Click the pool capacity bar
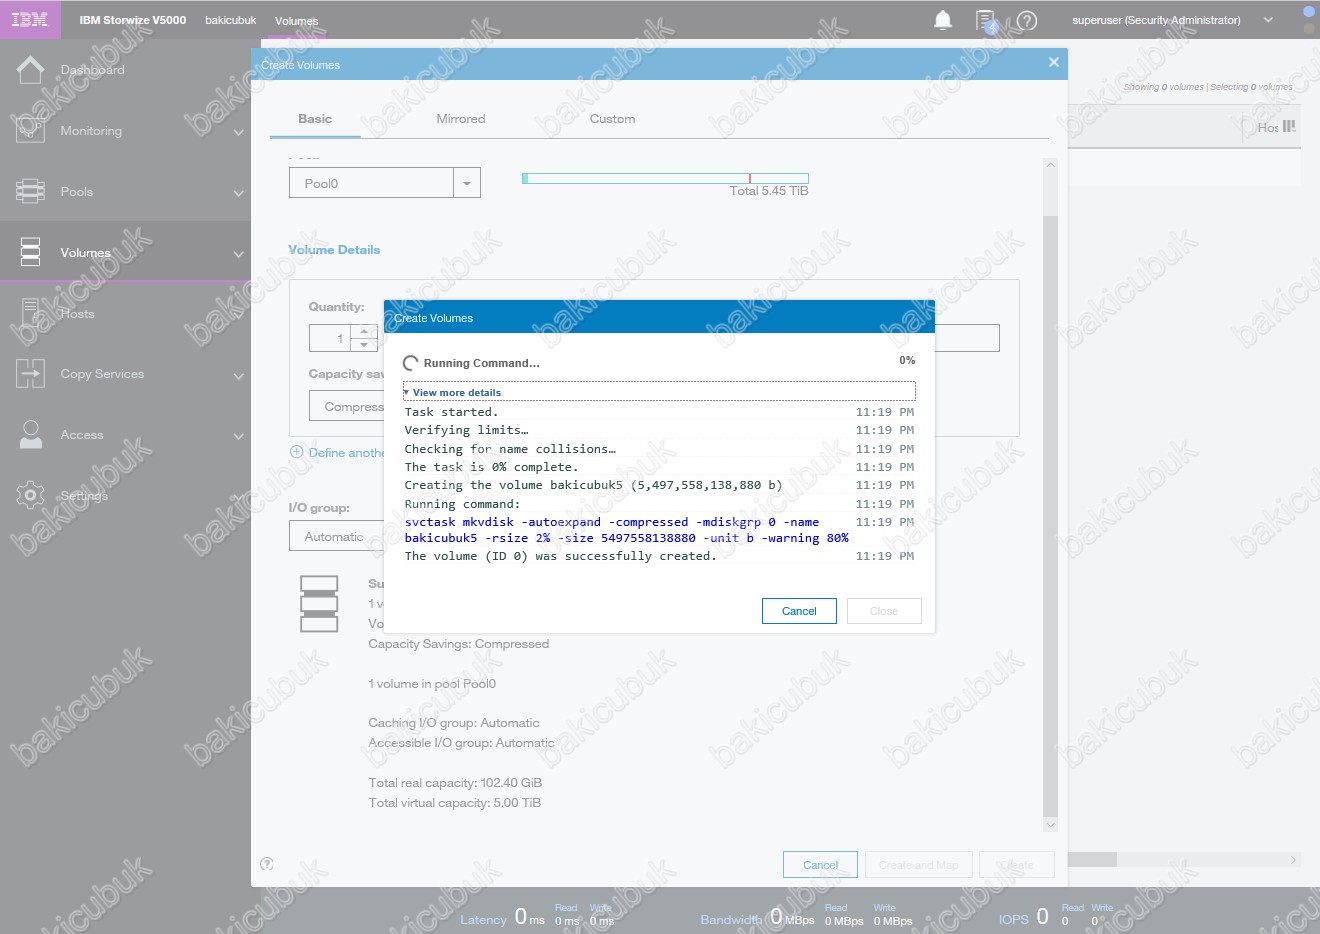This screenshot has width=1320, height=934. point(665,178)
